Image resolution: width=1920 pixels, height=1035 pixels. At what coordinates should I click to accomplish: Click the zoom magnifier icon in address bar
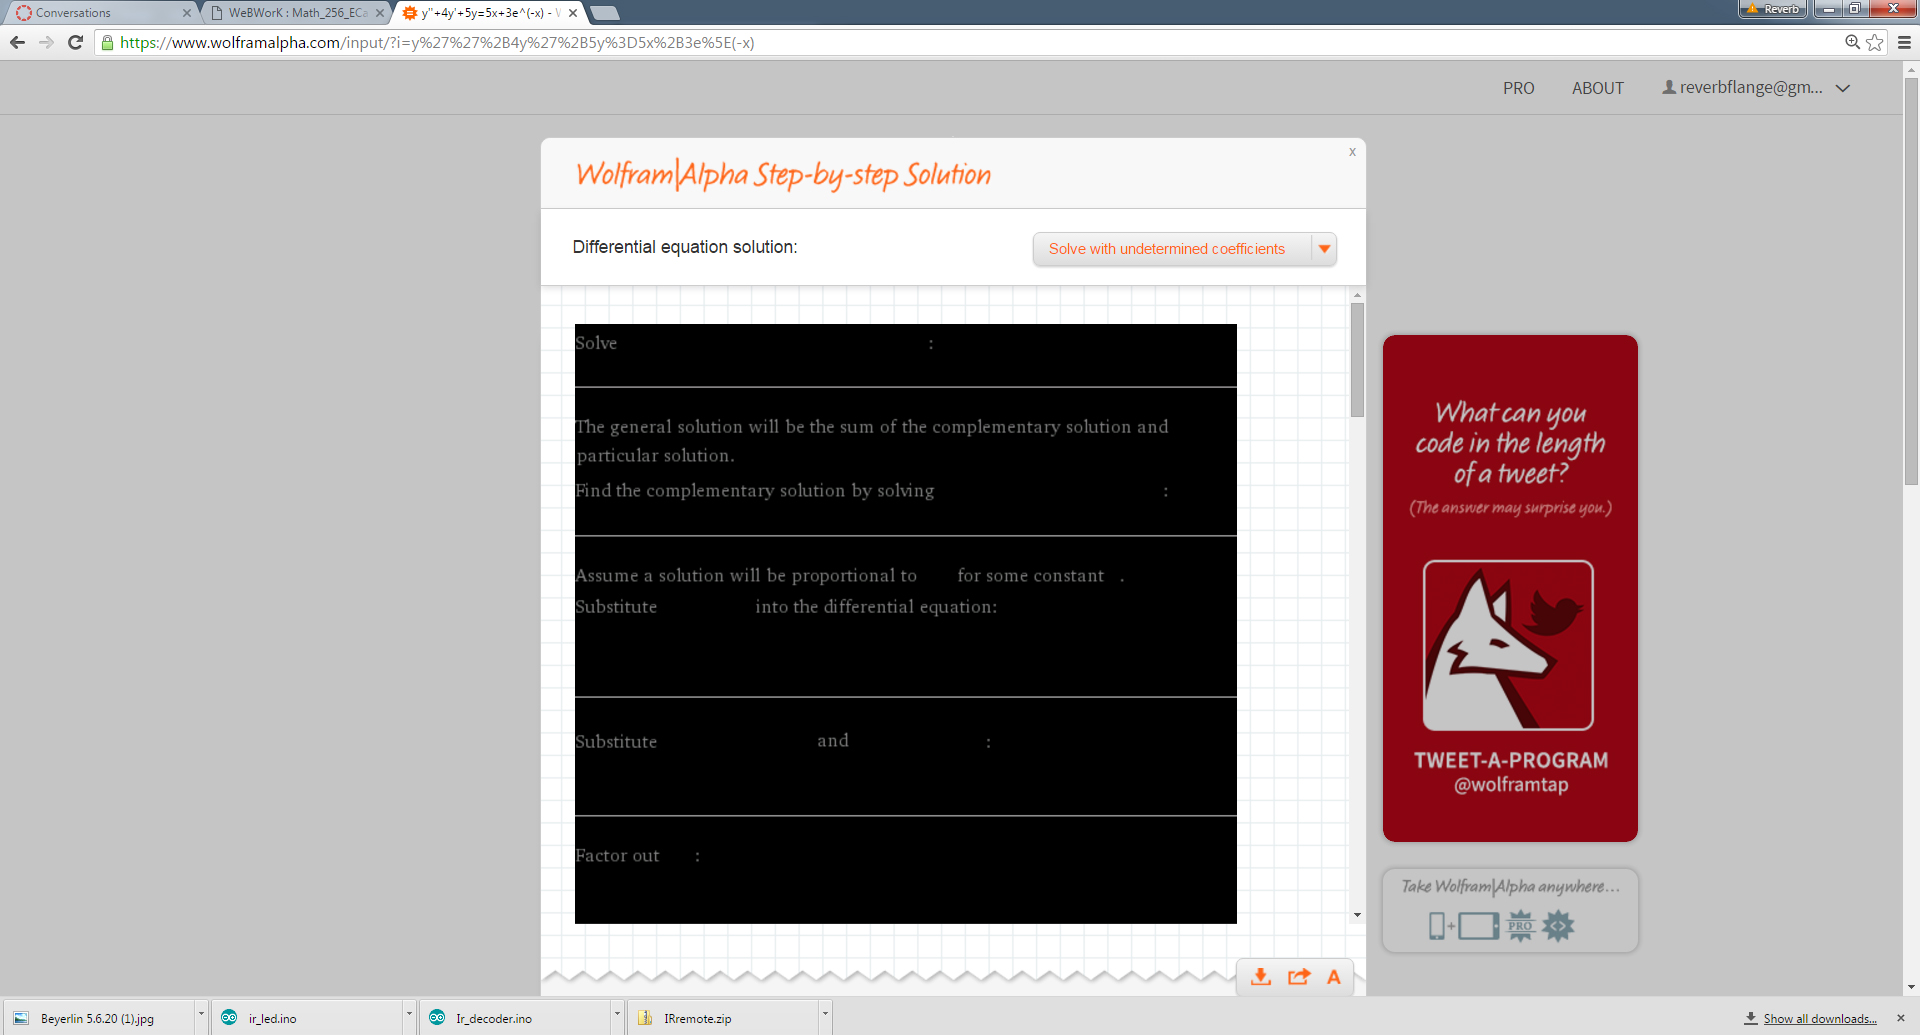click(1852, 42)
